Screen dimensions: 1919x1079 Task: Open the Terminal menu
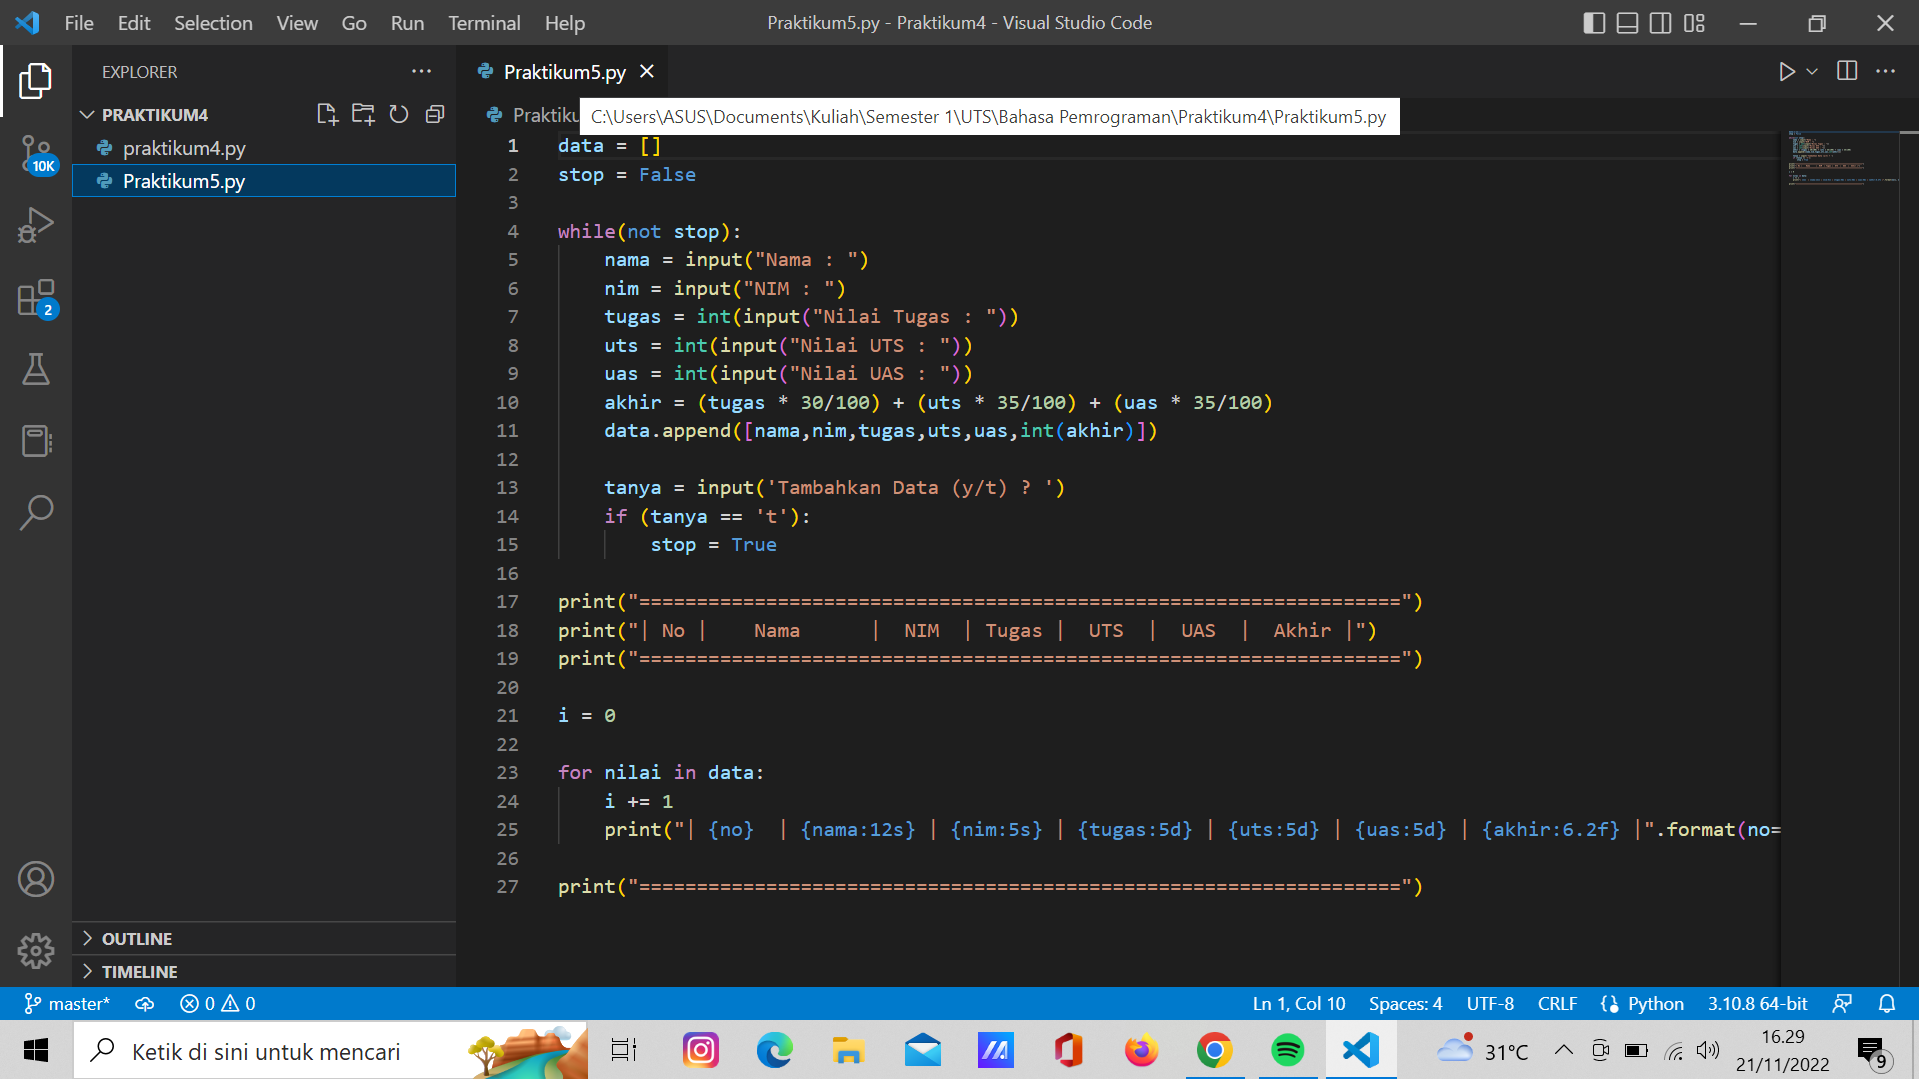coord(484,22)
